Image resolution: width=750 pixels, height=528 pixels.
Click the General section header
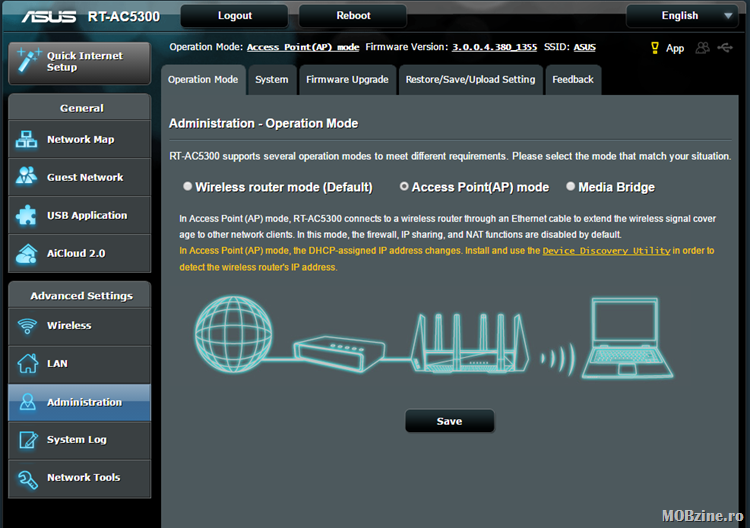pyautogui.click(x=79, y=108)
